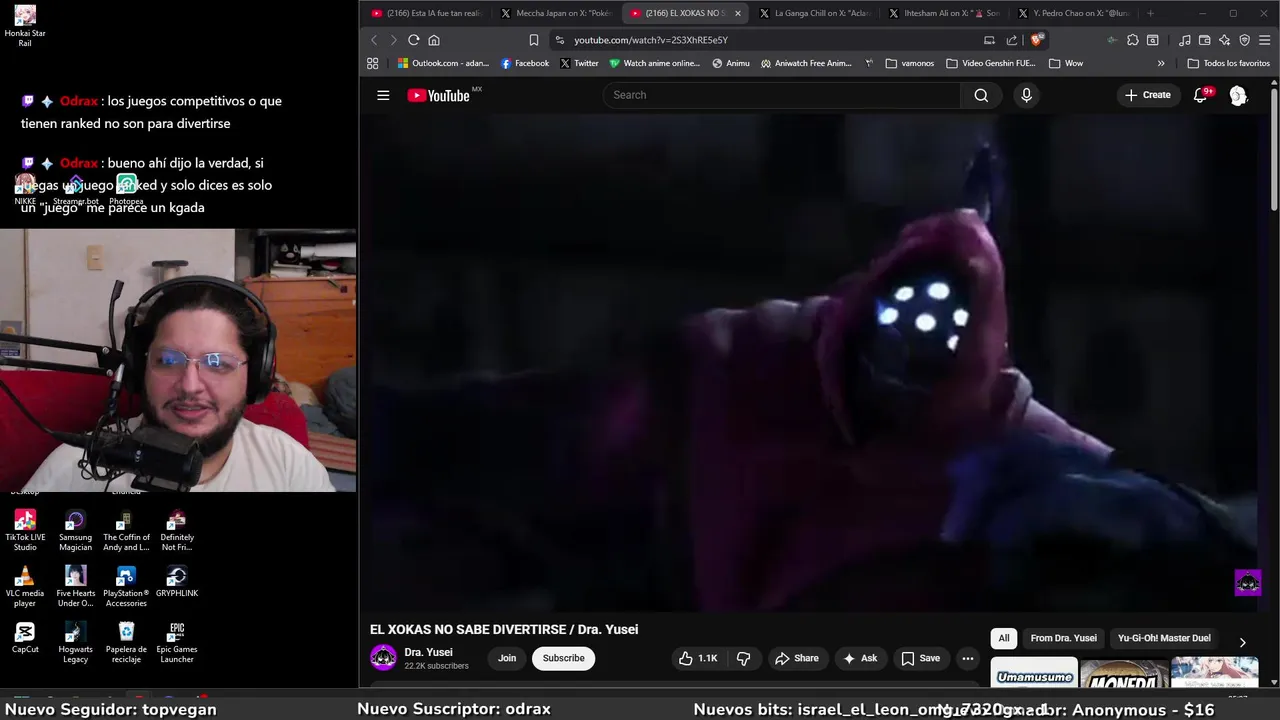Select the From Dra. Yusei chip

1063,638
